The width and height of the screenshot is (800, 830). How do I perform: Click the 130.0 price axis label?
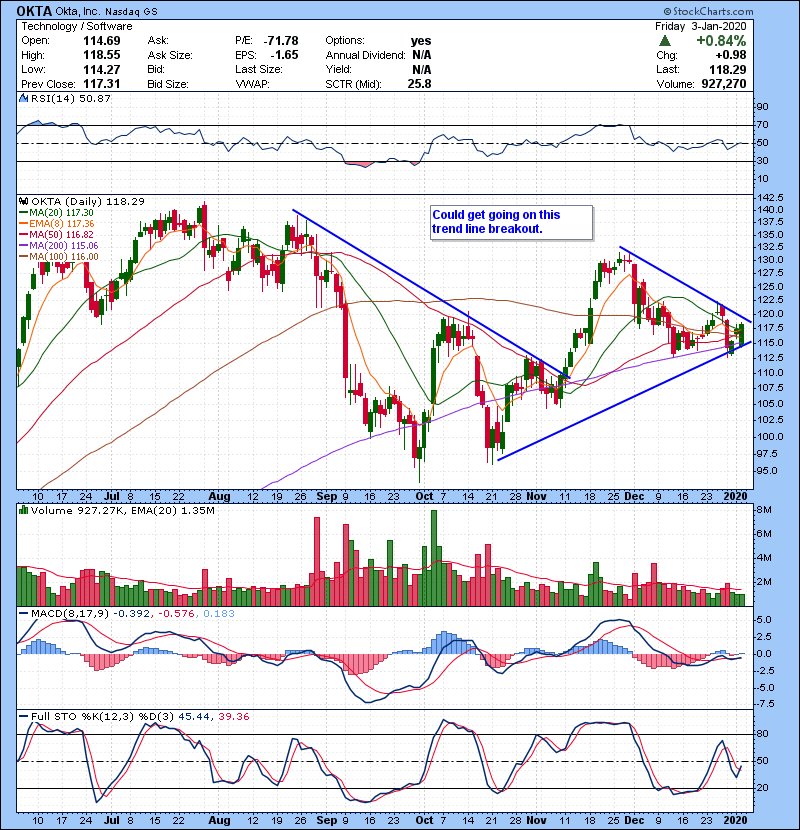(x=770, y=260)
